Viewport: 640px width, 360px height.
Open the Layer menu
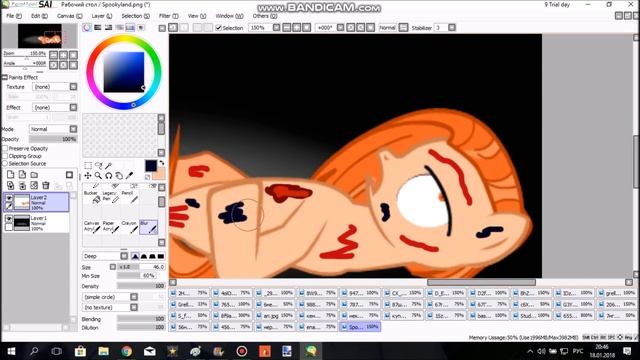(102, 16)
